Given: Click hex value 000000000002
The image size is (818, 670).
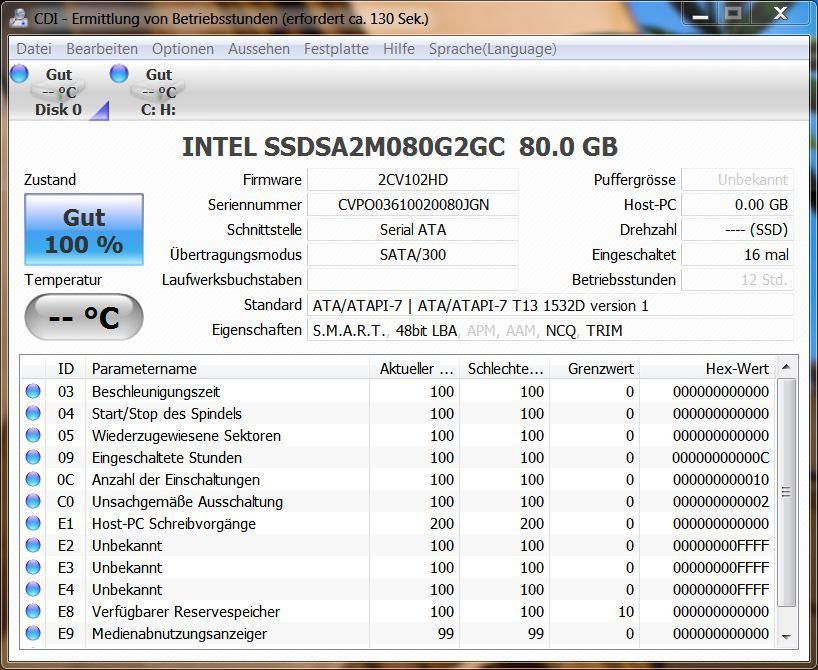Looking at the screenshot, I should tap(720, 501).
